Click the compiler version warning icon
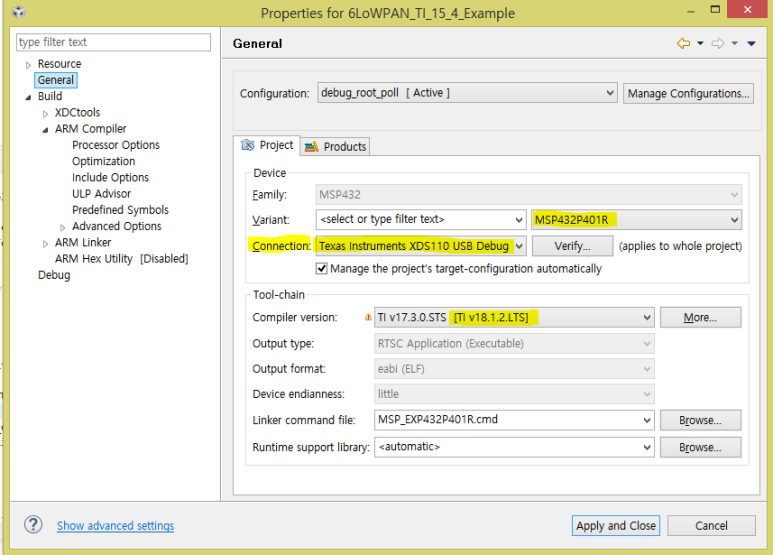The height and width of the screenshot is (555, 773). (x=369, y=318)
